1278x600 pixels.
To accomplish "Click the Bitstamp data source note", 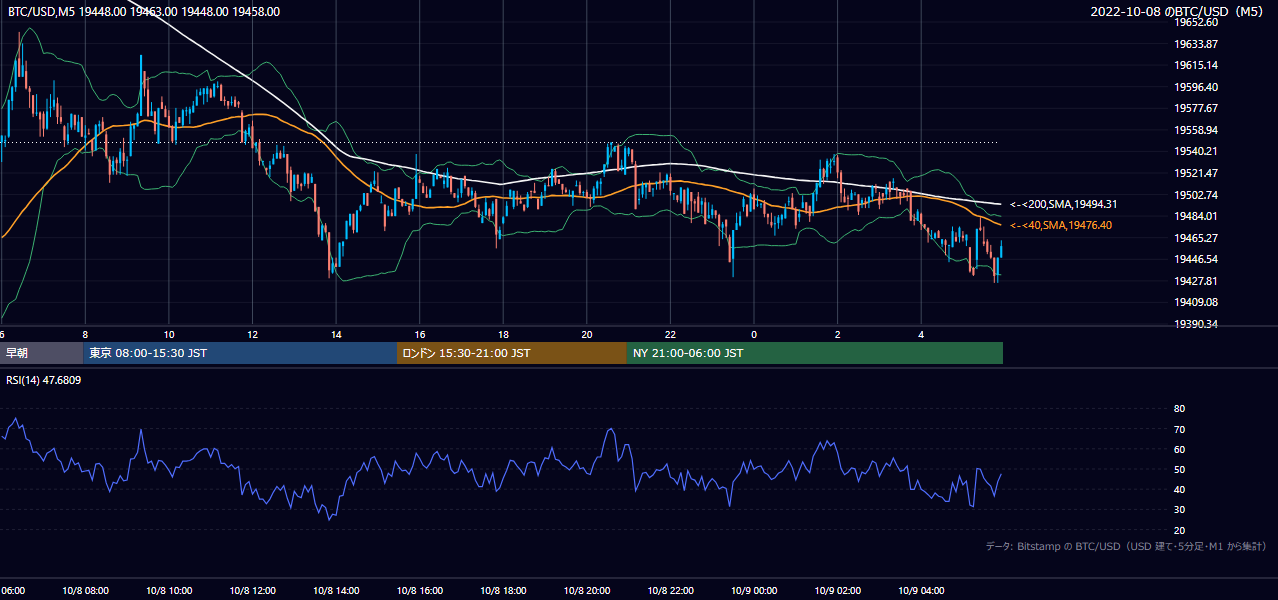I will point(1126,547).
